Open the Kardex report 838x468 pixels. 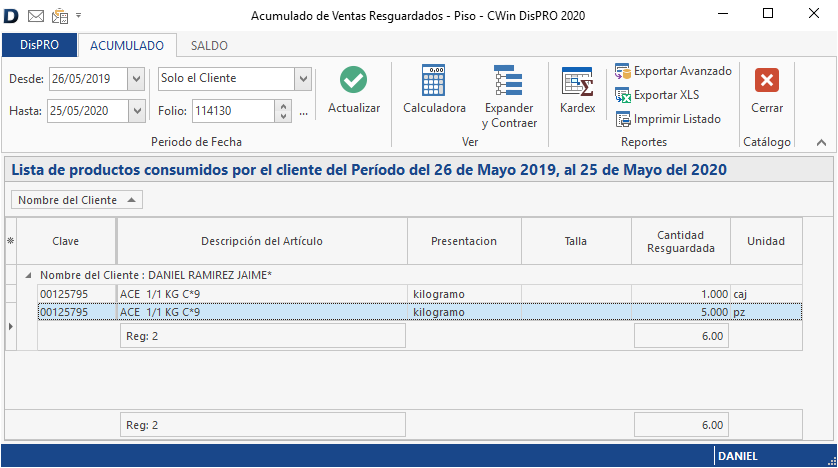click(x=577, y=81)
